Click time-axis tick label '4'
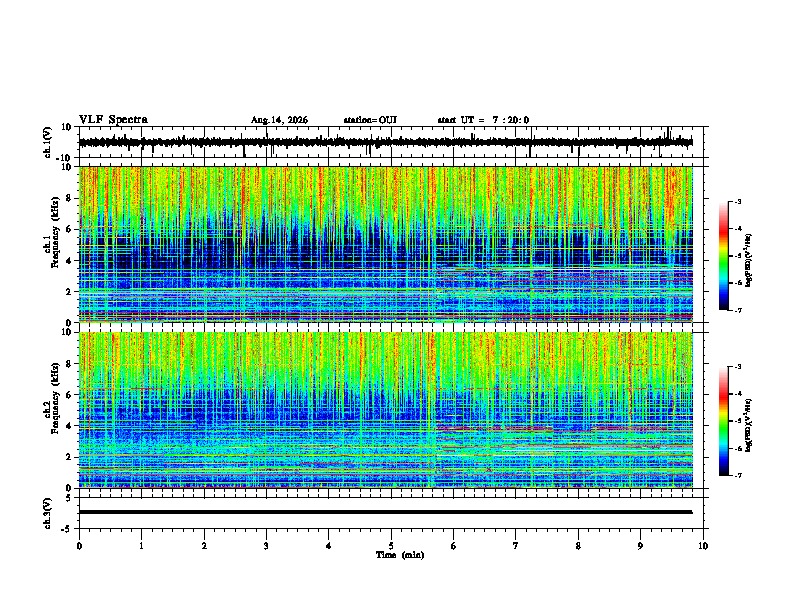This screenshot has height=612, width=792. pyautogui.click(x=329, y=546)
